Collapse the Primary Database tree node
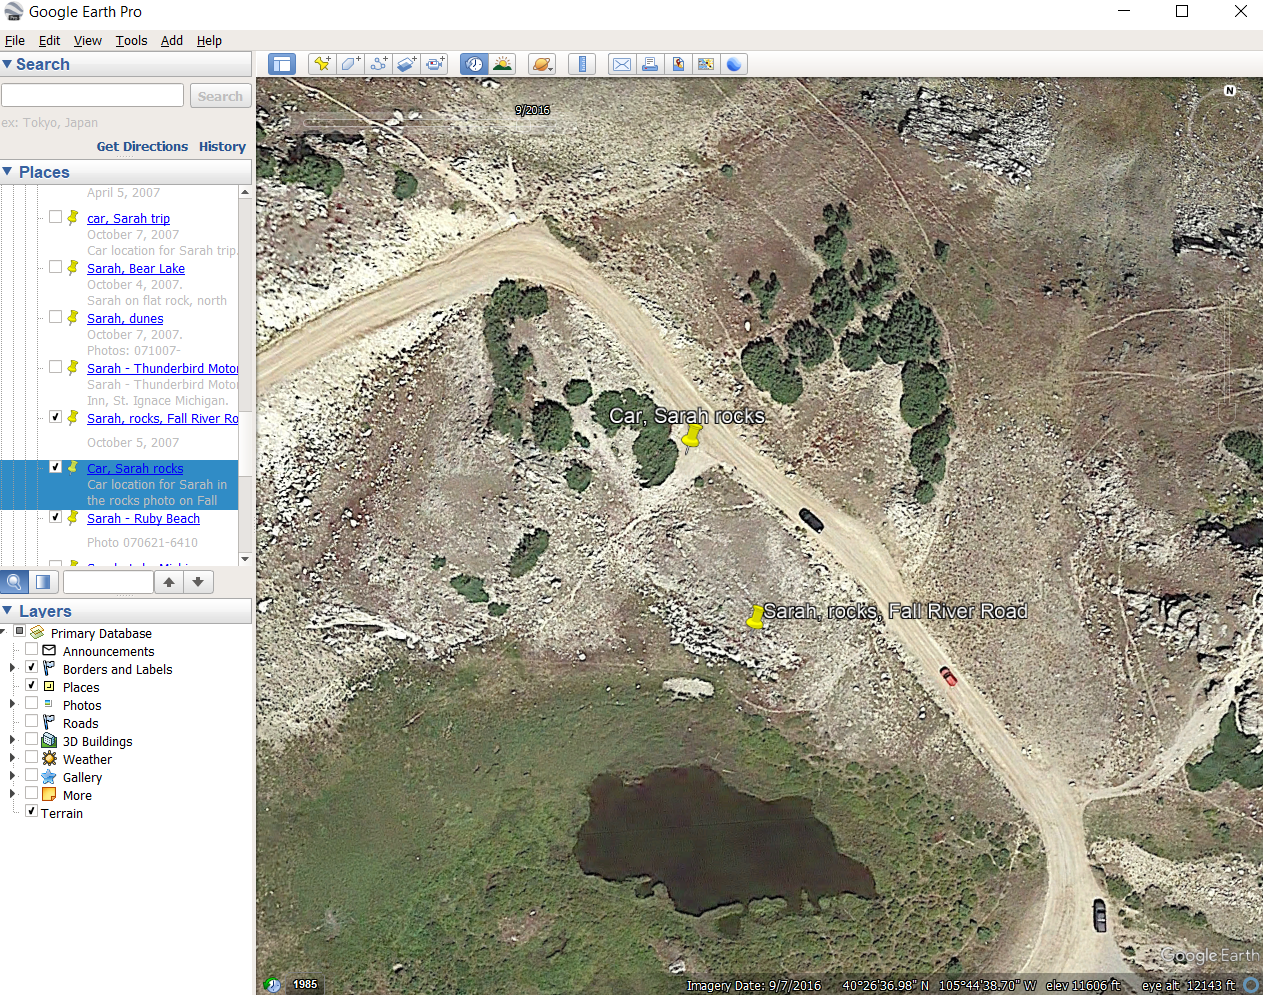The height and width of the screenshot is (995, 1263). click(4, 632)
